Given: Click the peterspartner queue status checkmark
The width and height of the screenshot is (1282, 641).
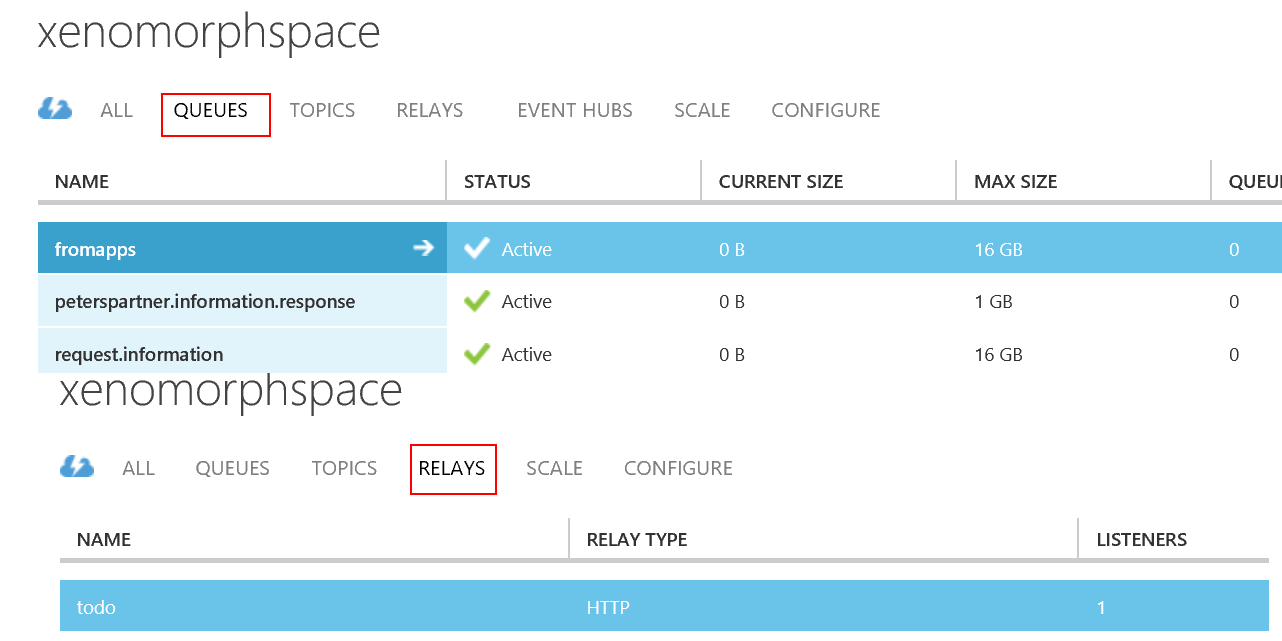Looking at the screenshot, I should click(x=478, y=301).
